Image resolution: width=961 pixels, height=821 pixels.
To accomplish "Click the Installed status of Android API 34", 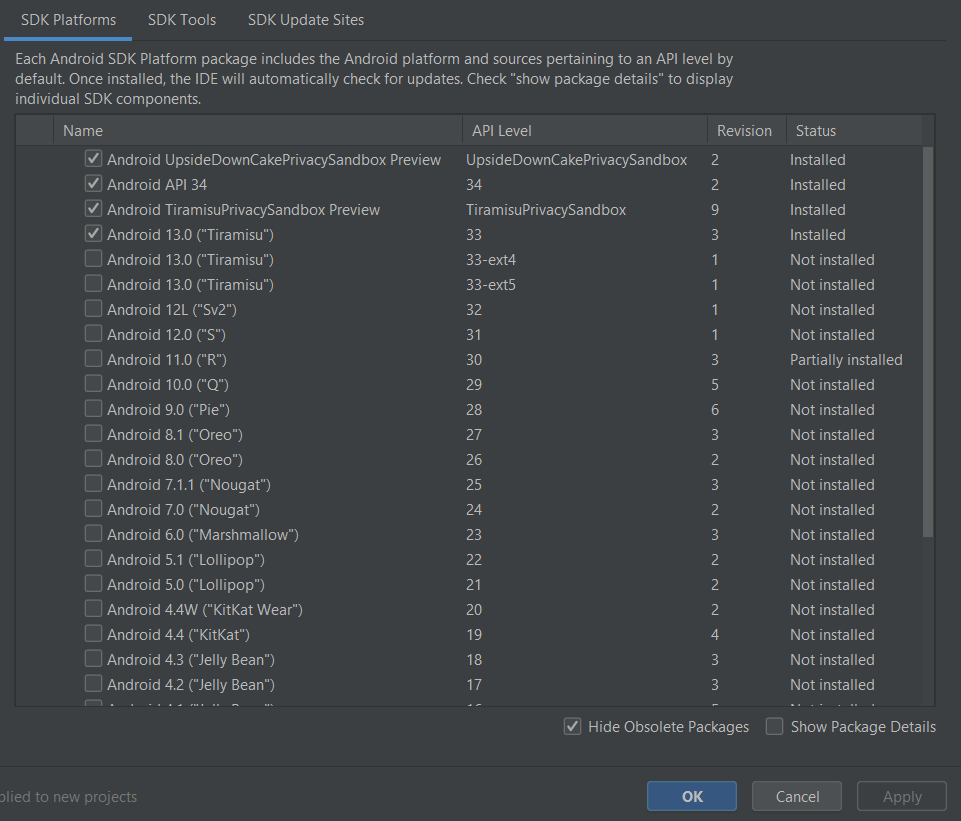I will 818,184.
